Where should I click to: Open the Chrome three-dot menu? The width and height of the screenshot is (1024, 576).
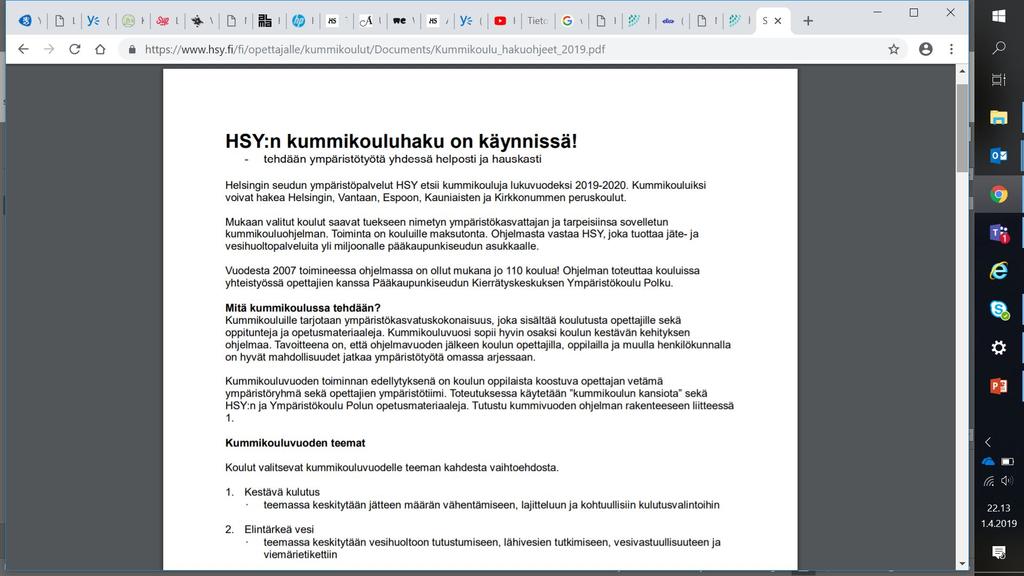pos(952,49)
